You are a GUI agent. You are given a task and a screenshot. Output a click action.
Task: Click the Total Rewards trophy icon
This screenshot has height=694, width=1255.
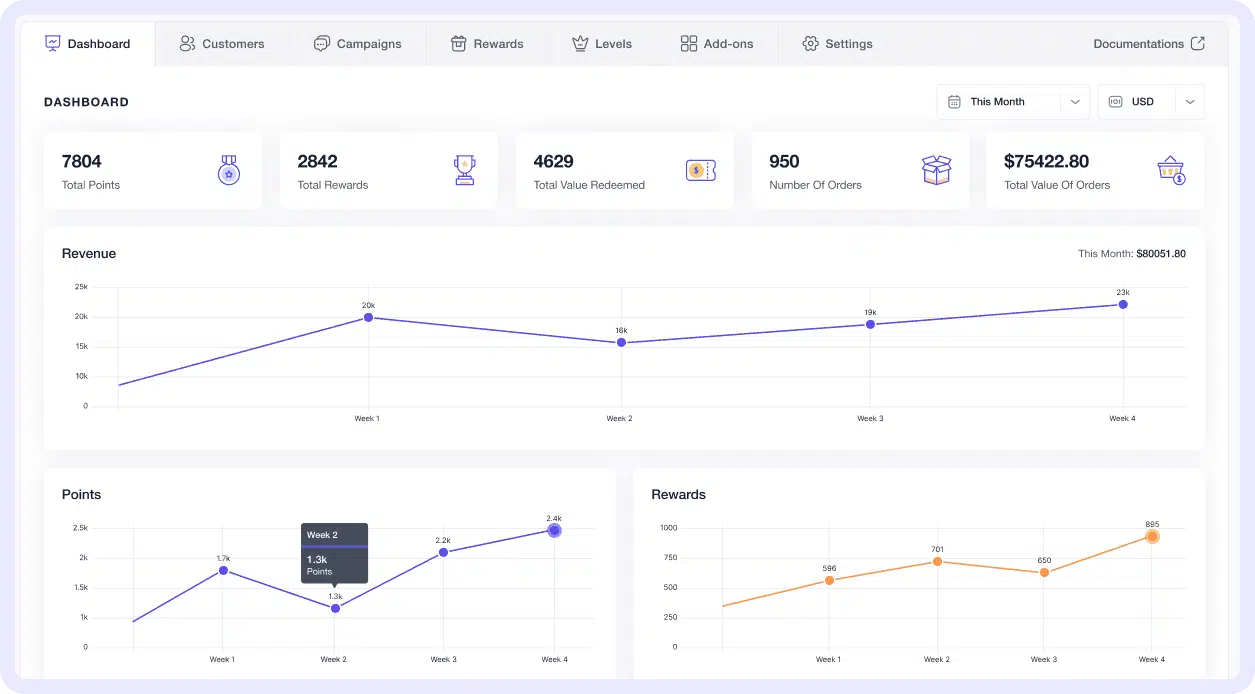(464, 170)
